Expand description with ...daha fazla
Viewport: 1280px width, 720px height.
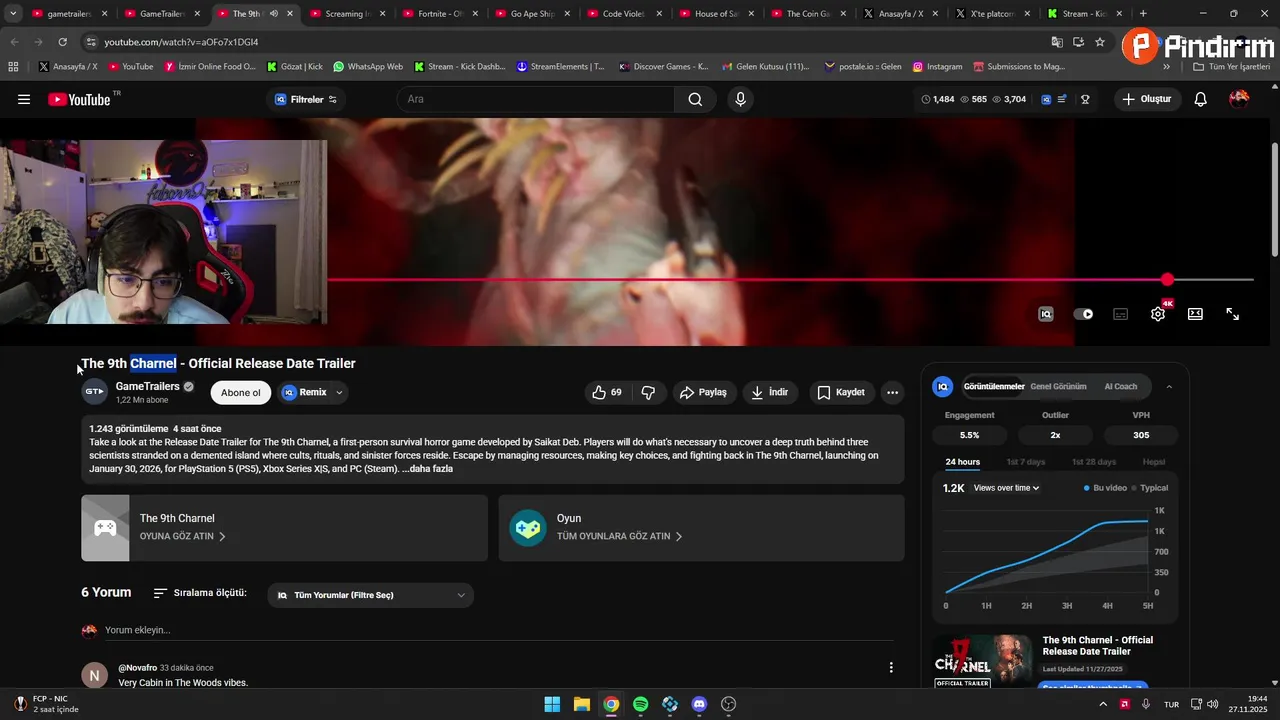427,468
